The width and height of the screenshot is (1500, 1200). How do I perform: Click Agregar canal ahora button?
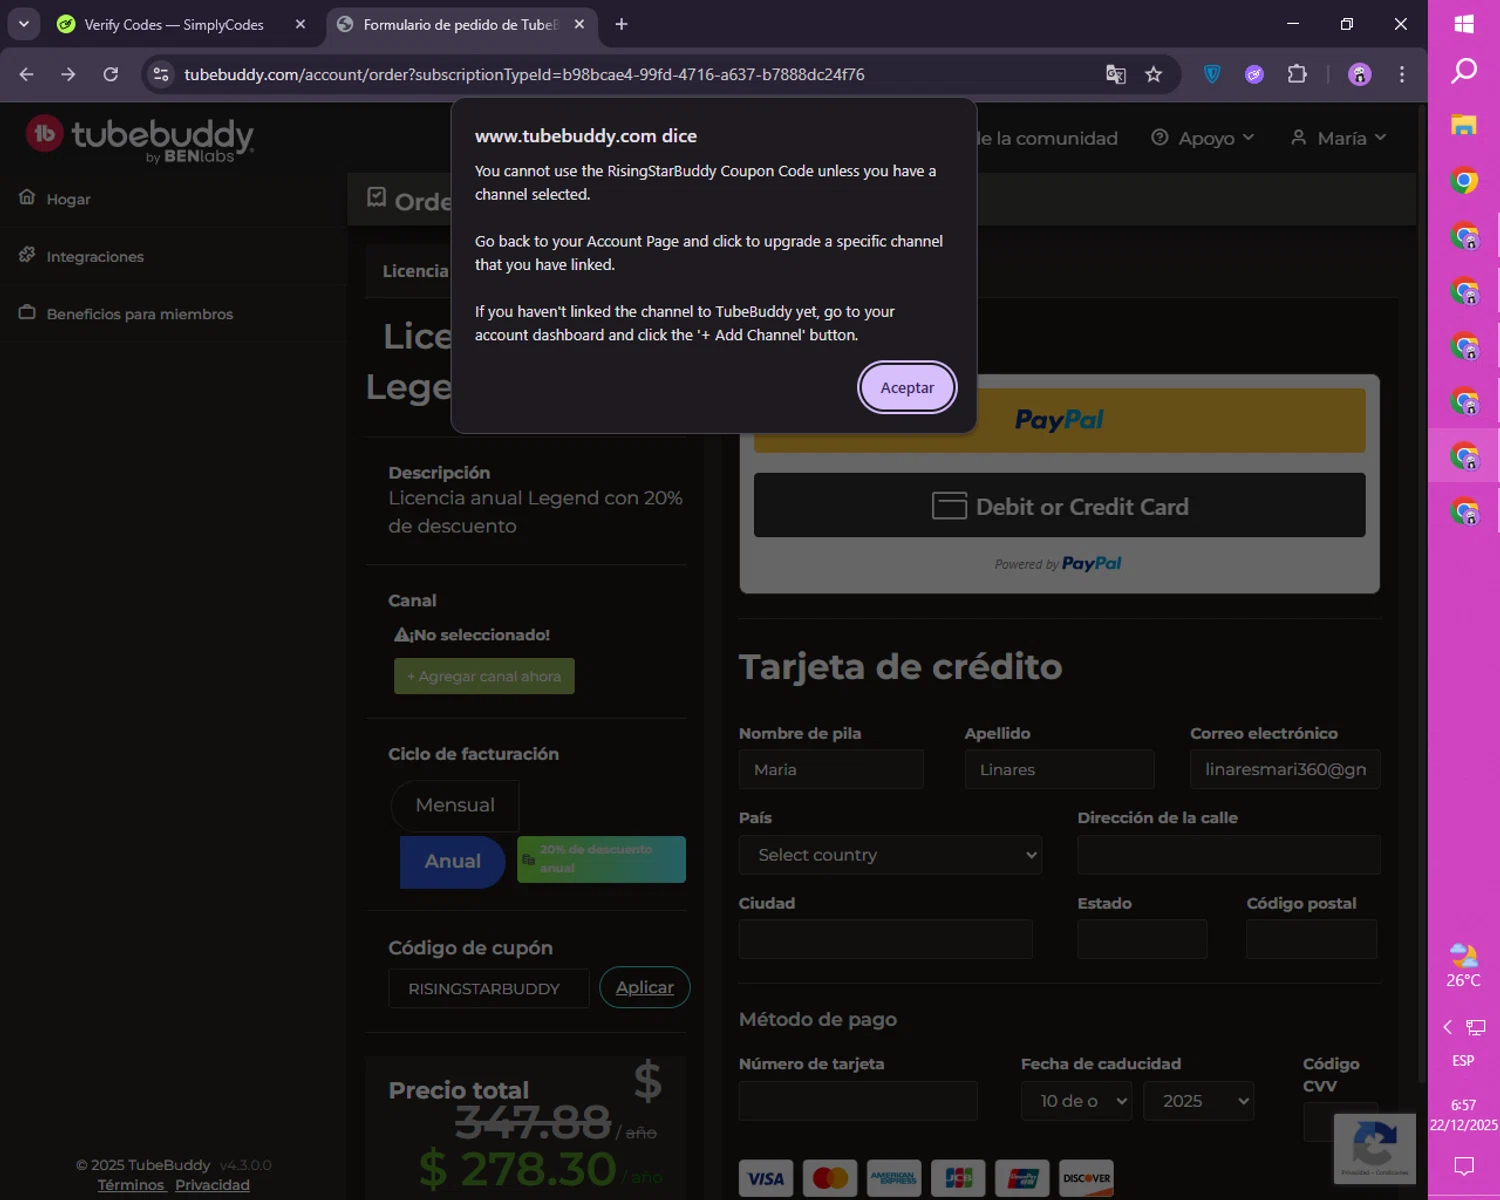coord(484,676)
